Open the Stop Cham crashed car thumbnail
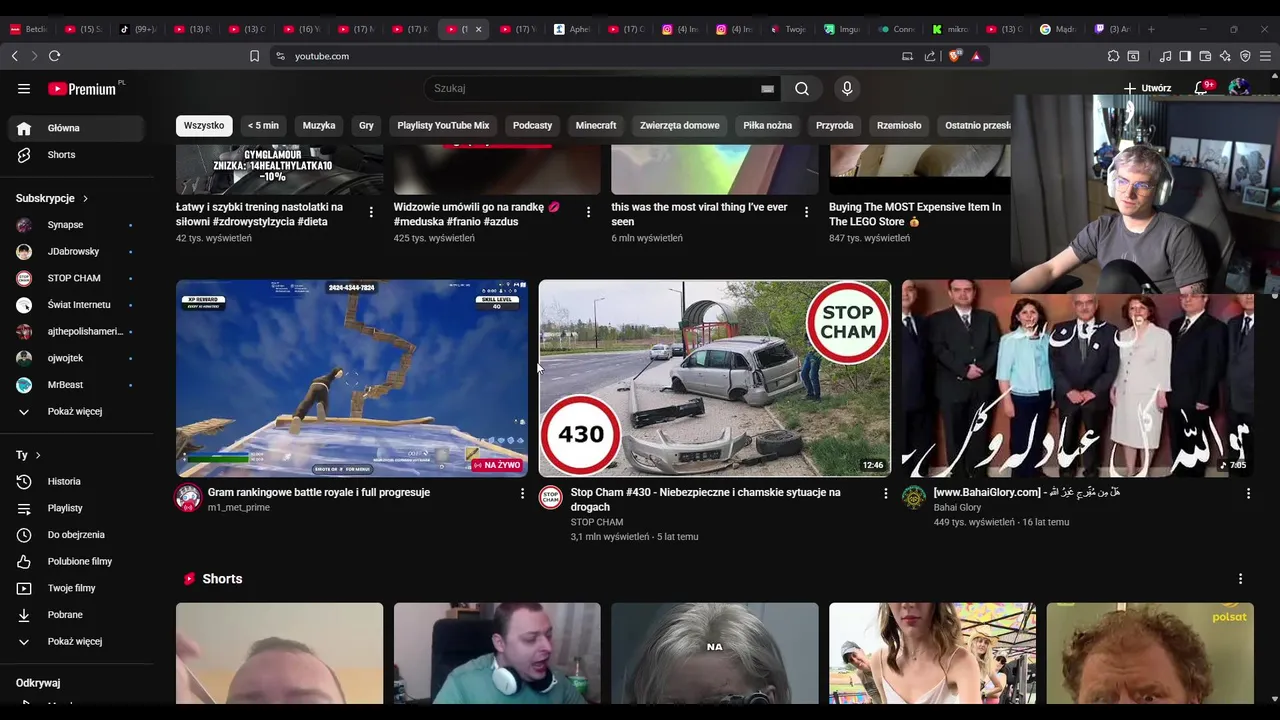Image resolution: width=1280 pixels, height=720 pixels. coord(715,378)
